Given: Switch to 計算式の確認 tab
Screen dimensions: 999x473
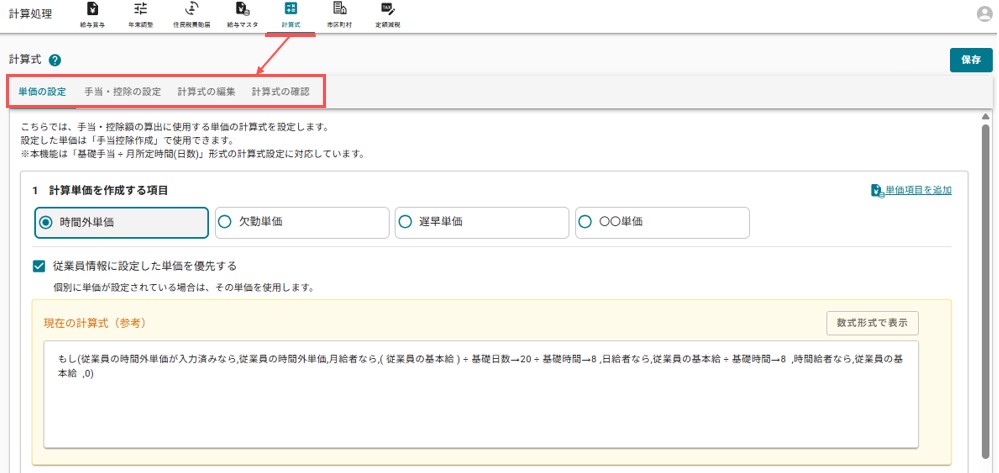Looking at the screenshot, I should pyautogui.click(x=280, y=92).
